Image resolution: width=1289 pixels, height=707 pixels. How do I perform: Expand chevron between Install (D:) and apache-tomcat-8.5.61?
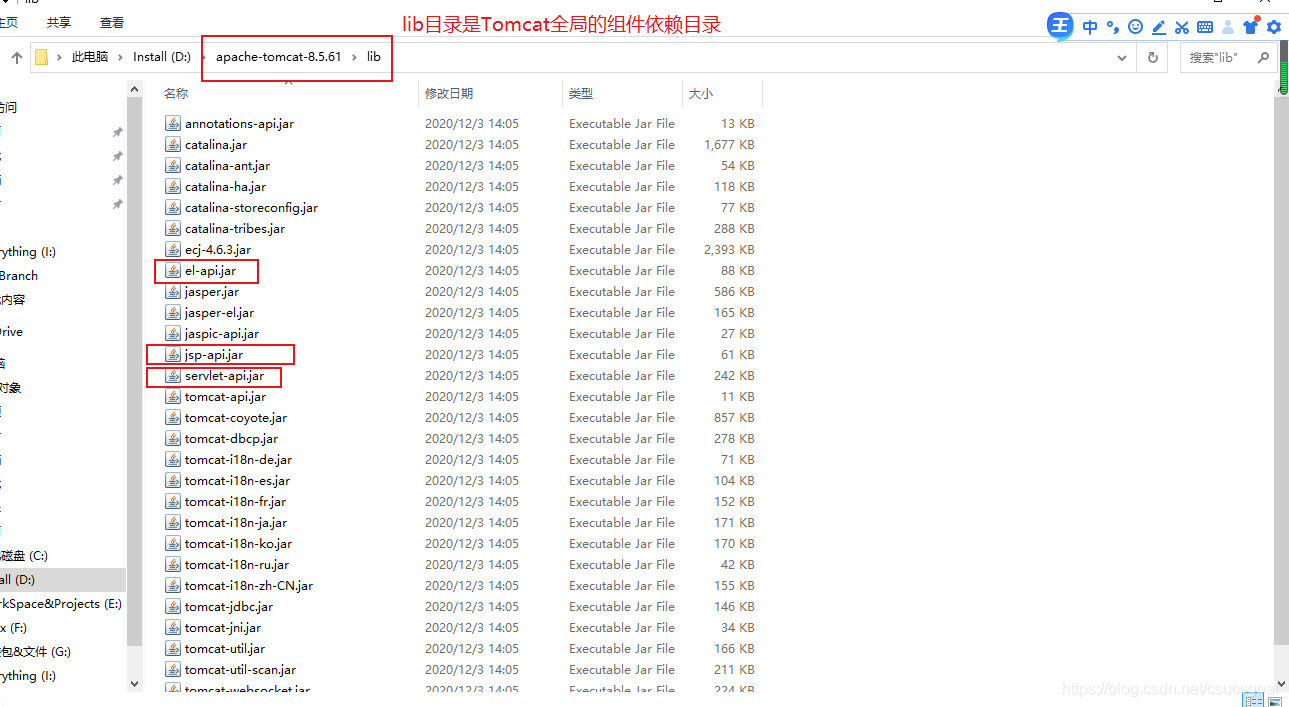pyautogui.click(x=203, y=58)
